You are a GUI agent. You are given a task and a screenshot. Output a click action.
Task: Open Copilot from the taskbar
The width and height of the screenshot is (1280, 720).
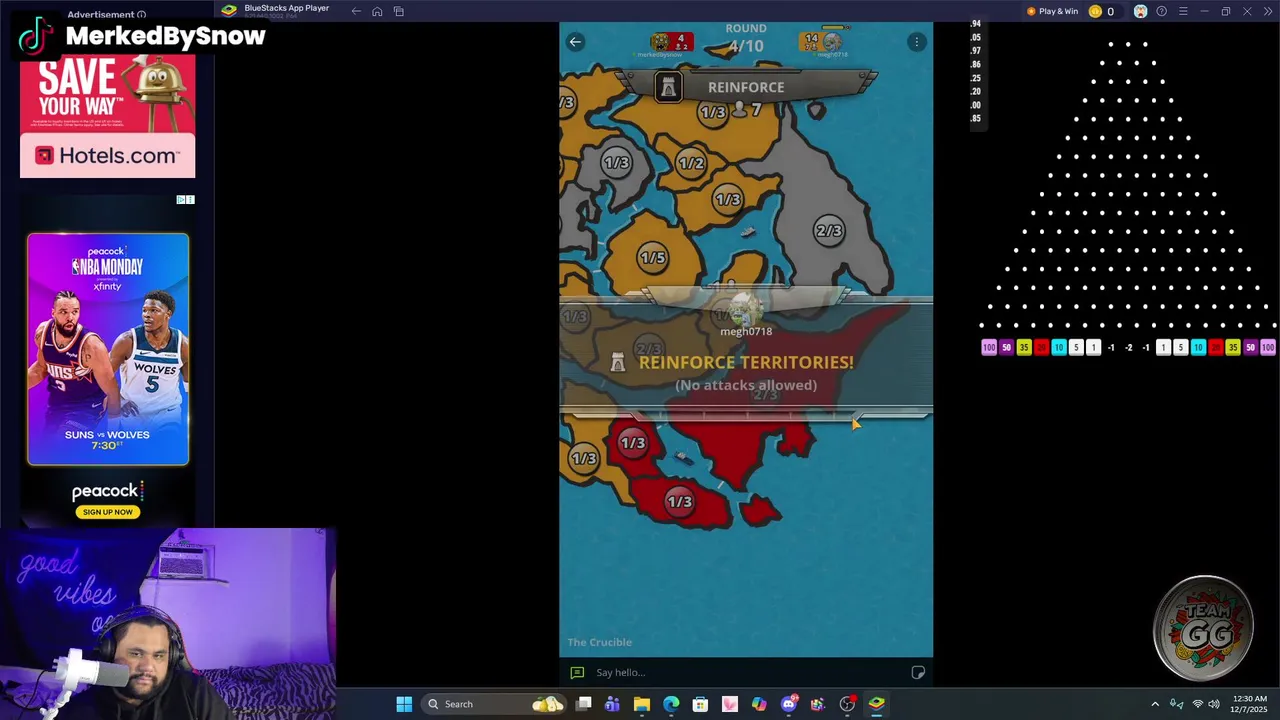tap(759, 704)
